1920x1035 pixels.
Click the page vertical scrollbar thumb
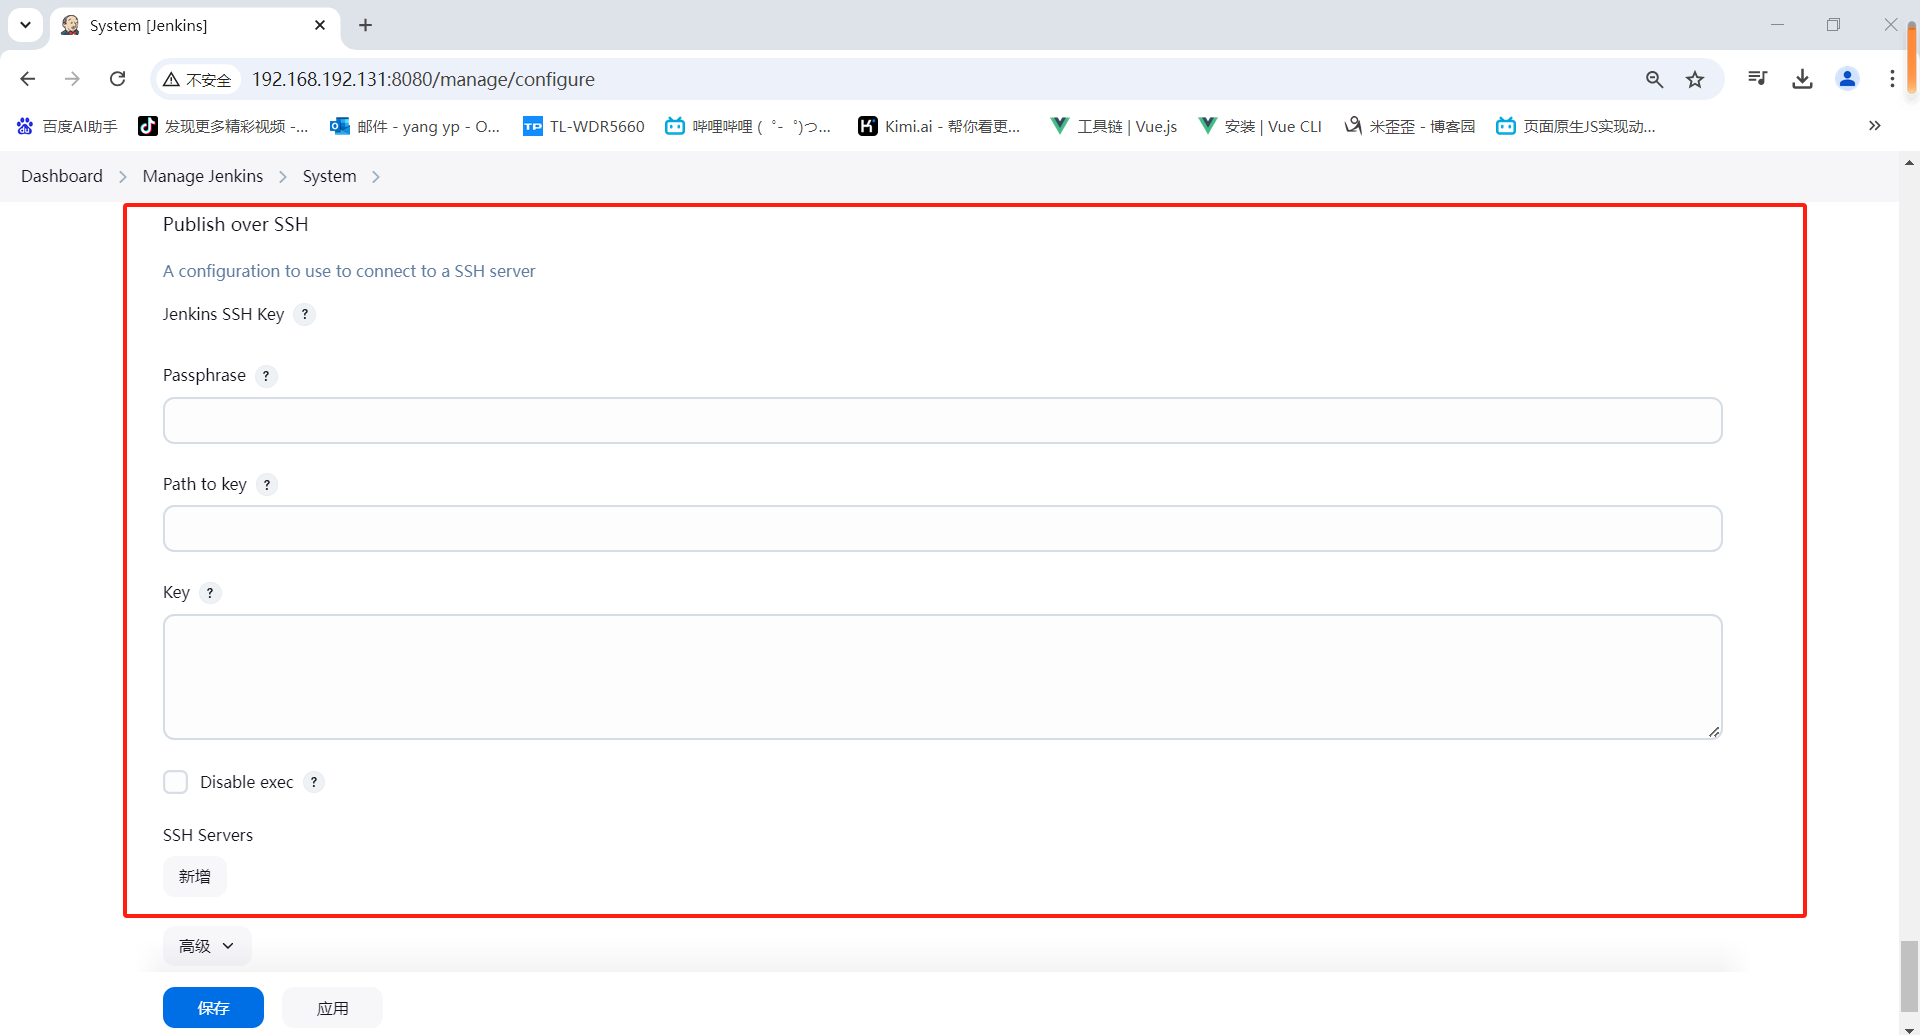click(1909, 976)
